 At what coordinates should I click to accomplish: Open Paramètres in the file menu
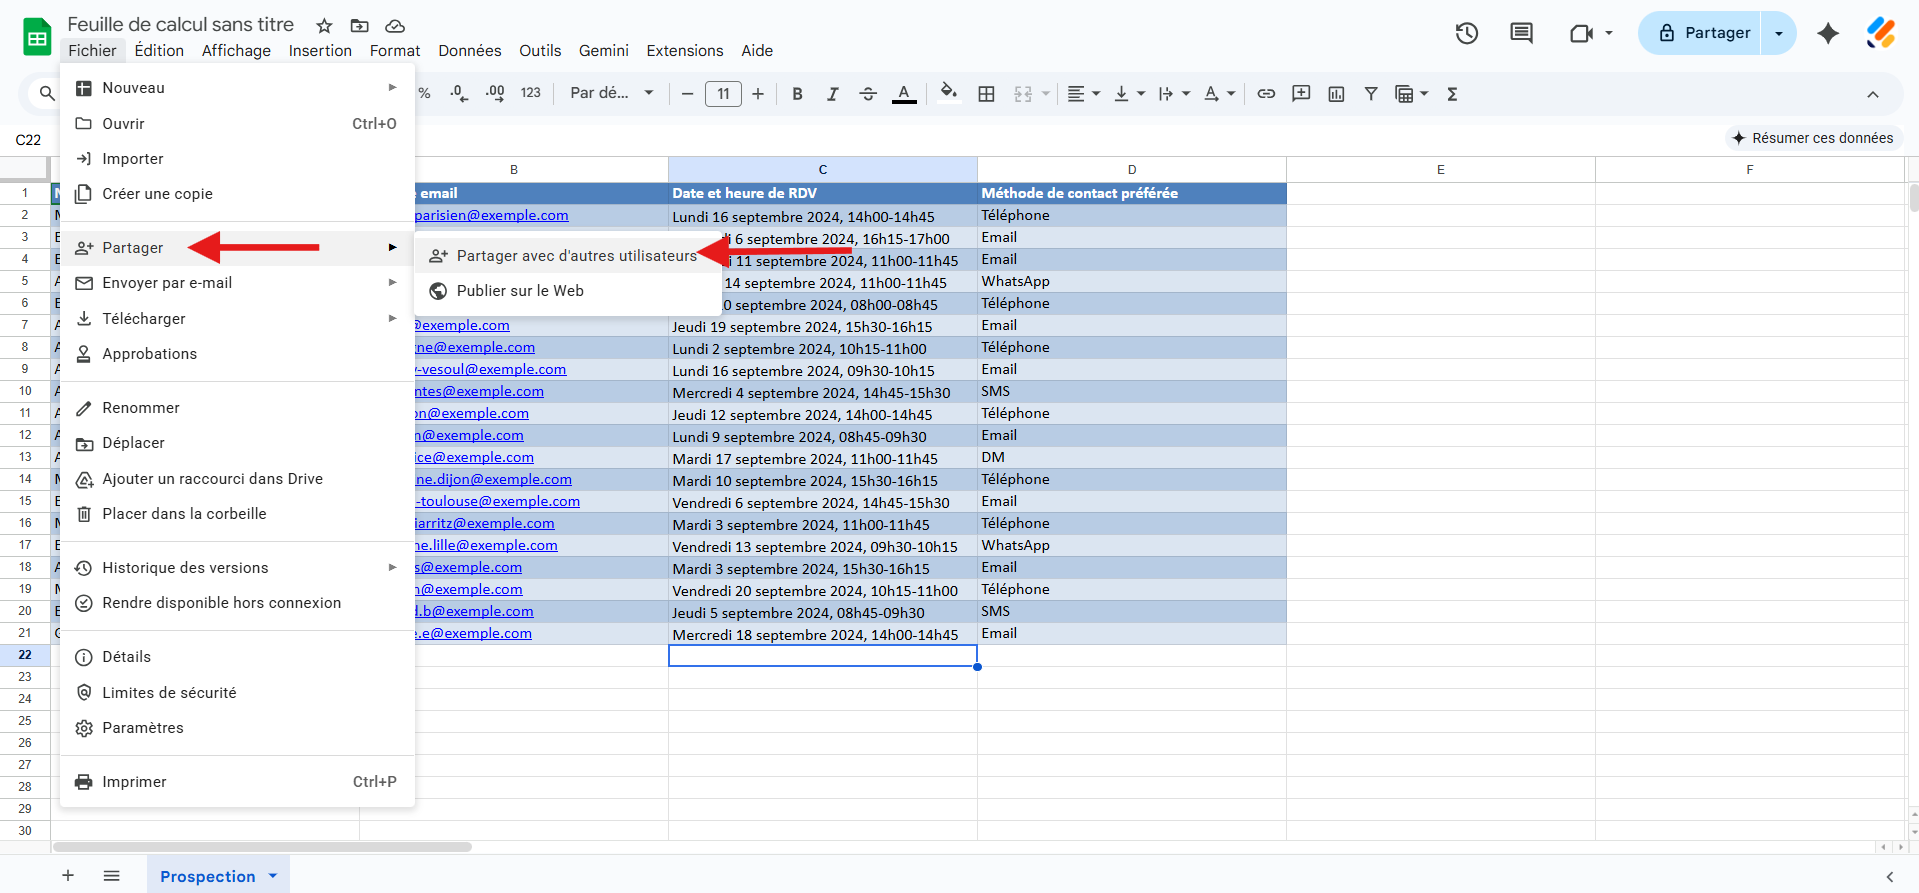[x=237, y=728]
